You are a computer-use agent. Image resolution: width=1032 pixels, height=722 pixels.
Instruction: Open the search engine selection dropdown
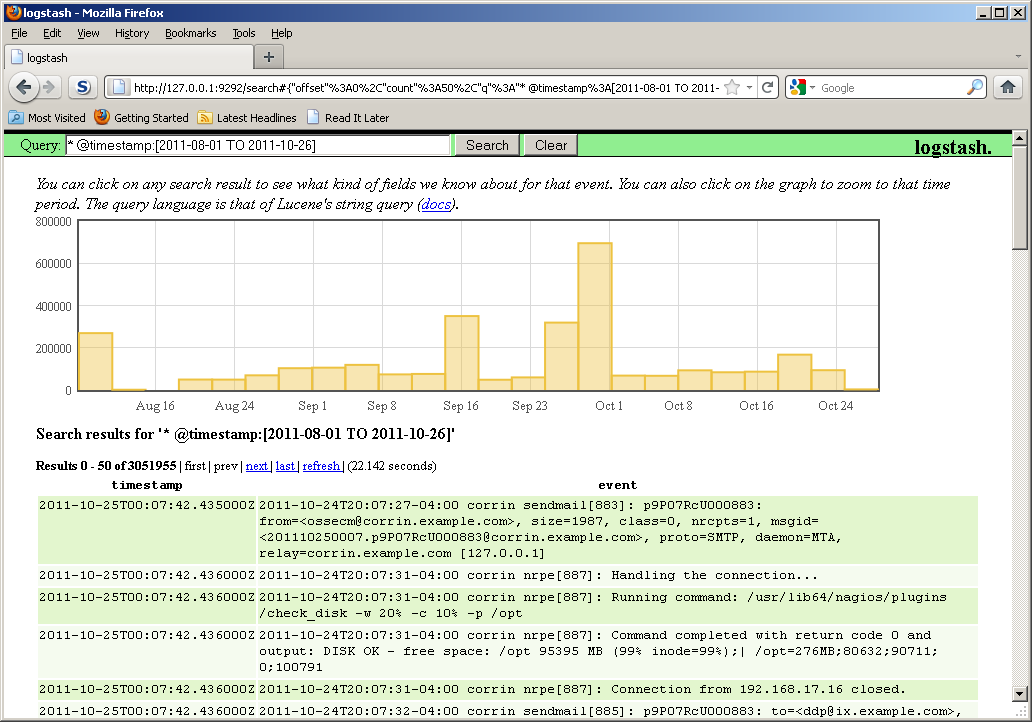coord(810,87)
